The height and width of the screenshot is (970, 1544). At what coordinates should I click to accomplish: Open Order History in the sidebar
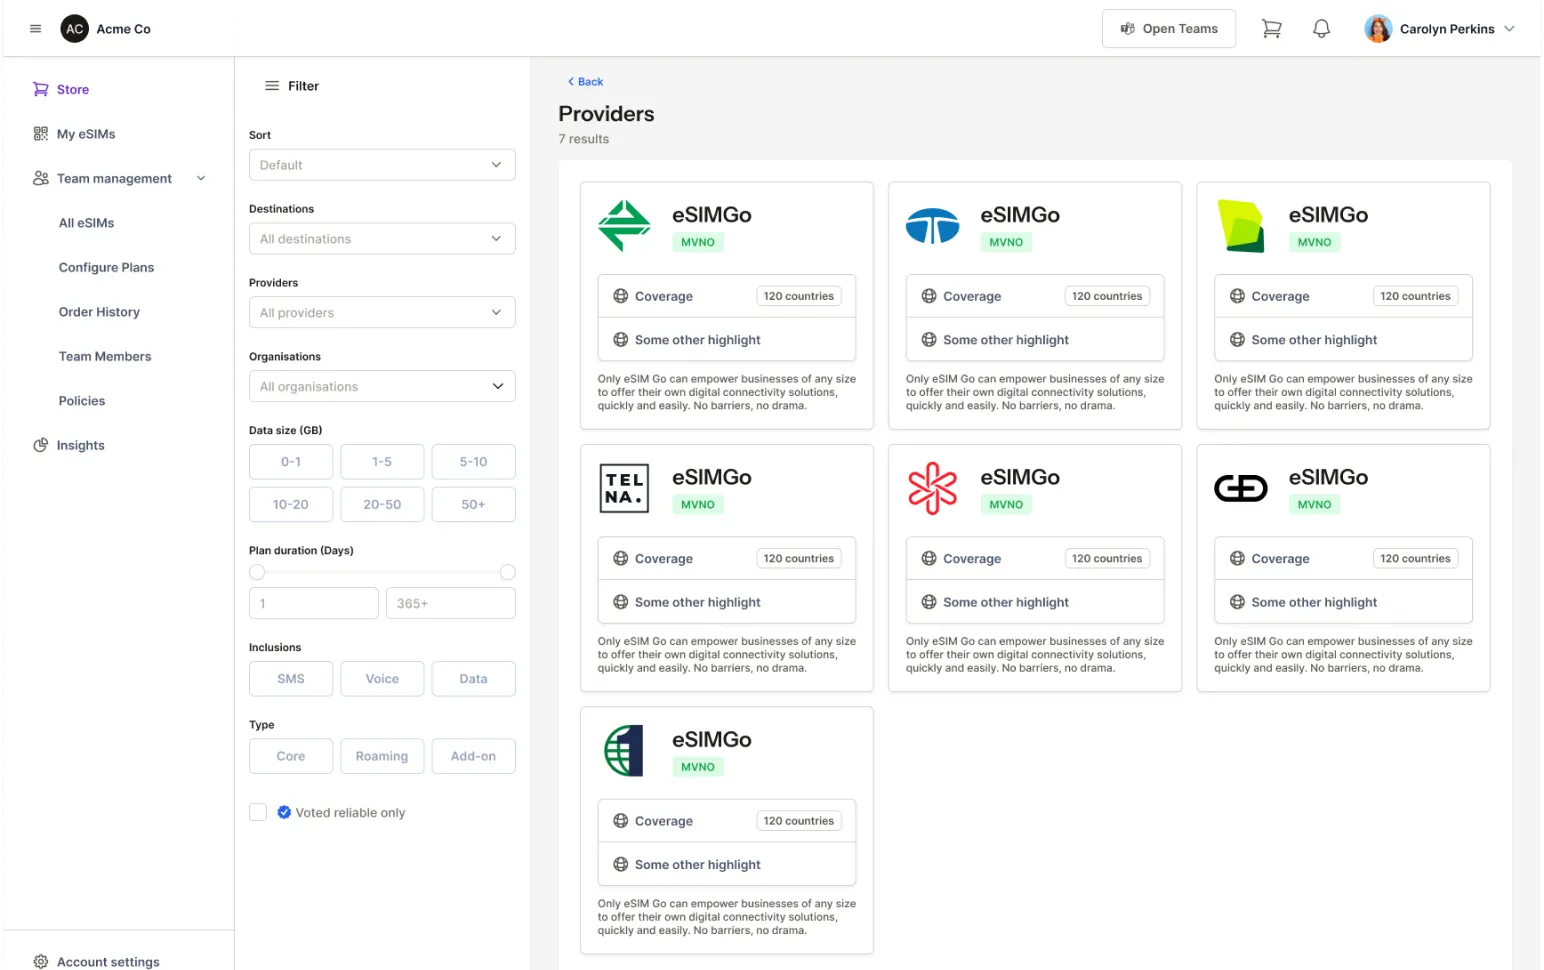(99, 312)
